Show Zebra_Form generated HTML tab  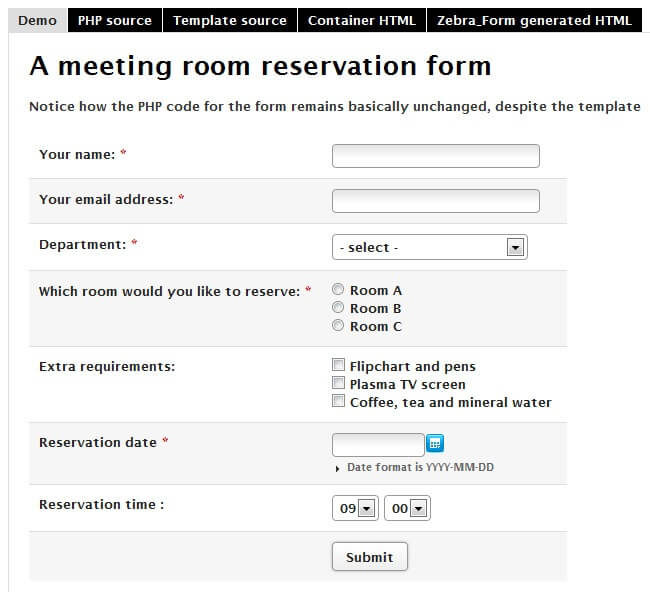tap(534, 20)
